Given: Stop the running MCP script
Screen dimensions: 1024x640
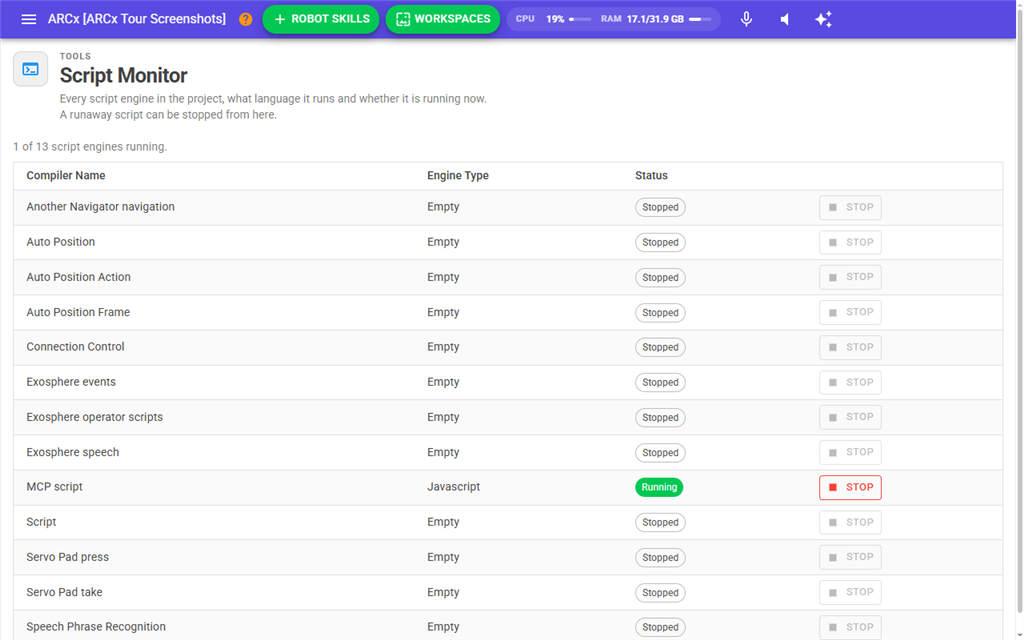Looking at the screenshot, I should [850, 487].
